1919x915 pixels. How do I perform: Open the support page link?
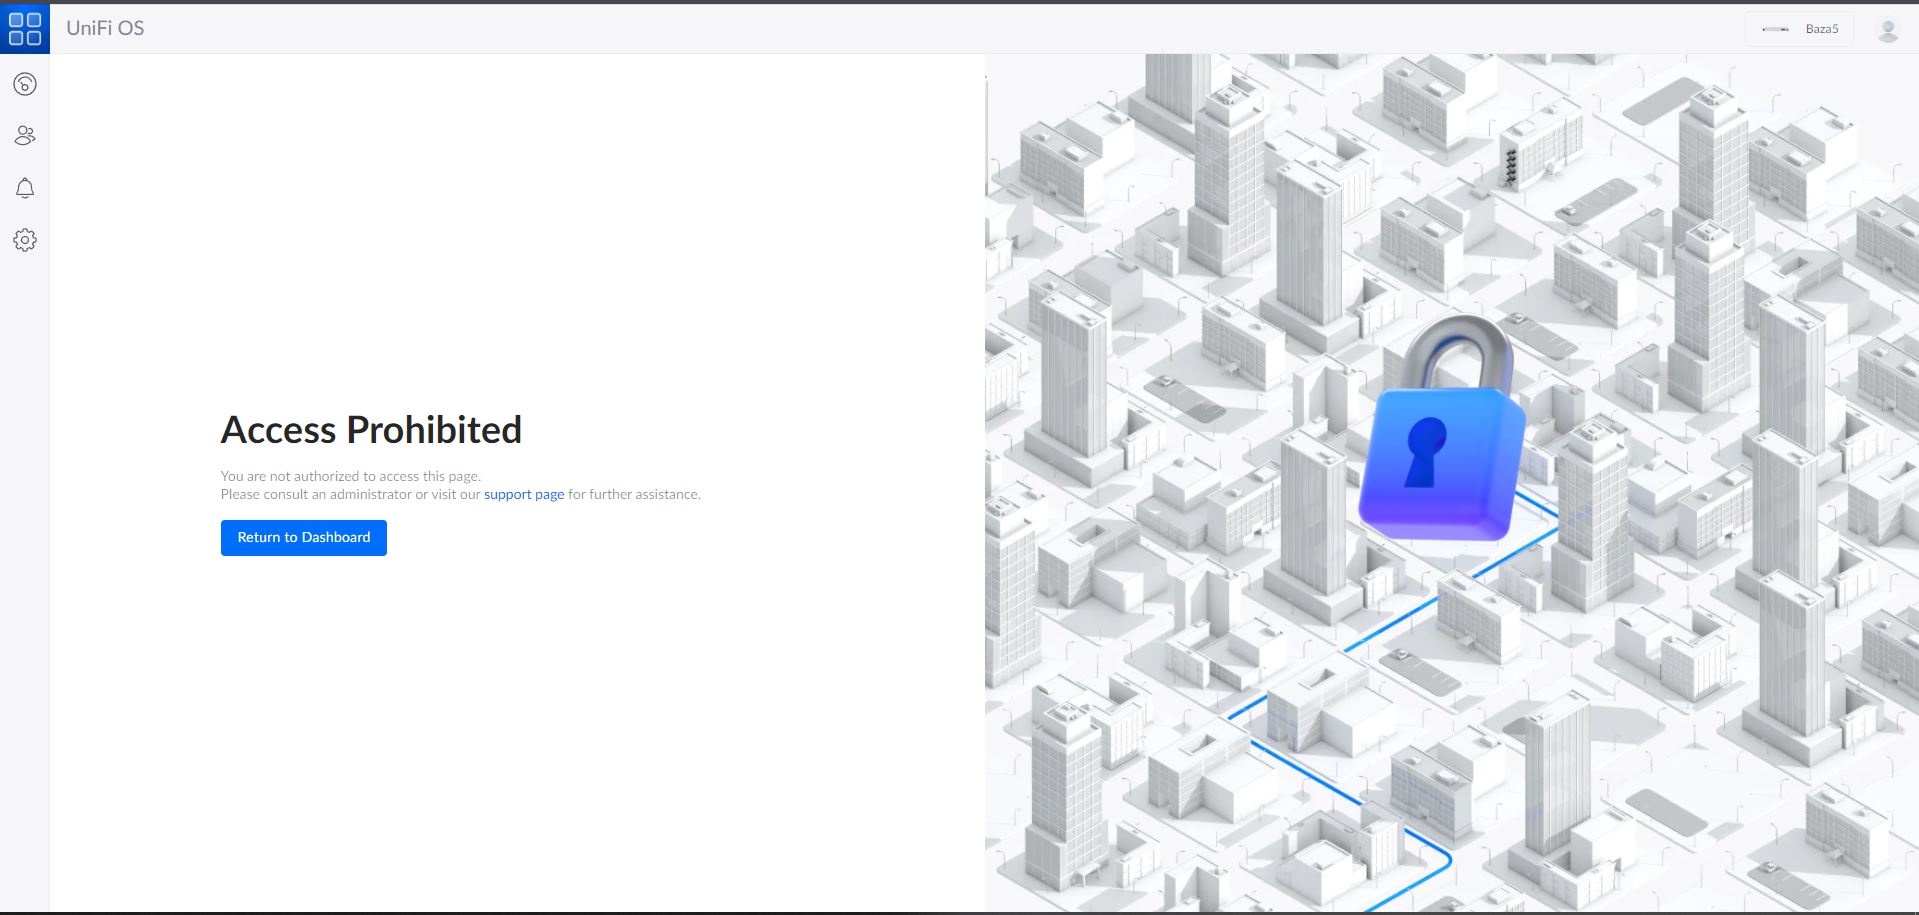[524, 495]
